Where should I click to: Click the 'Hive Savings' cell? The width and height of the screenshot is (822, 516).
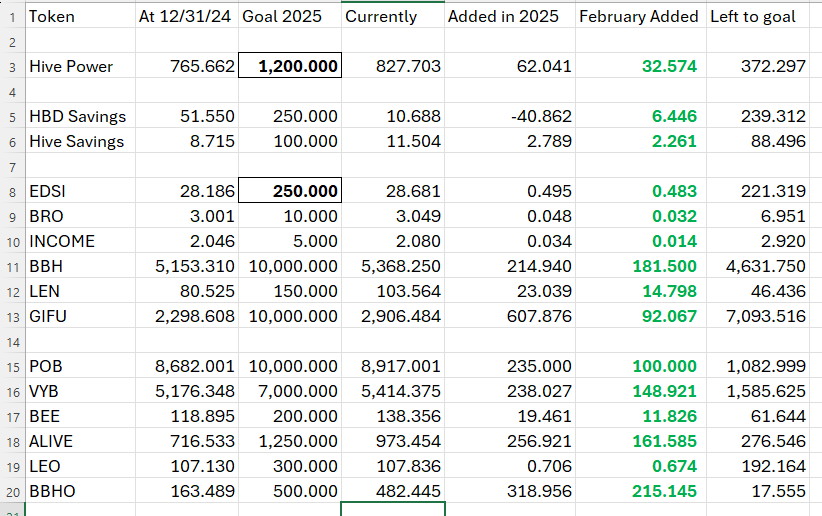(x=80, y=141)
